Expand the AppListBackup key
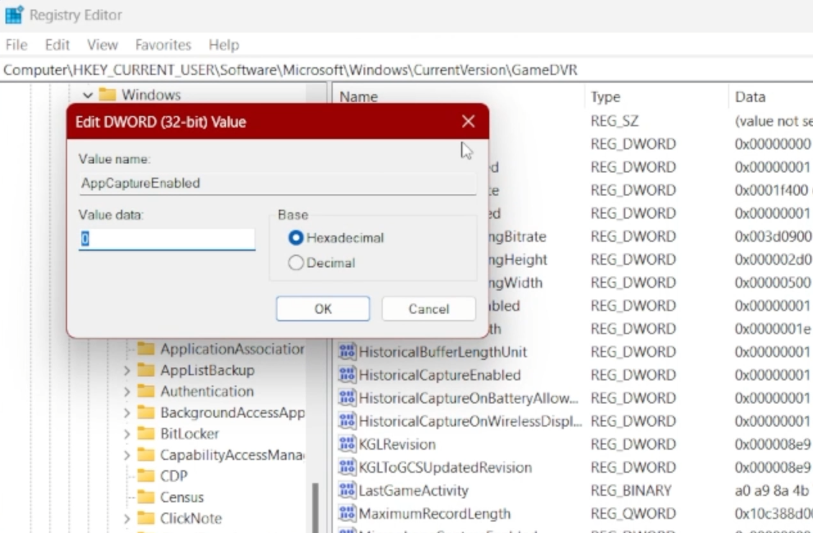The image size is (813, 533). point(127,370)
